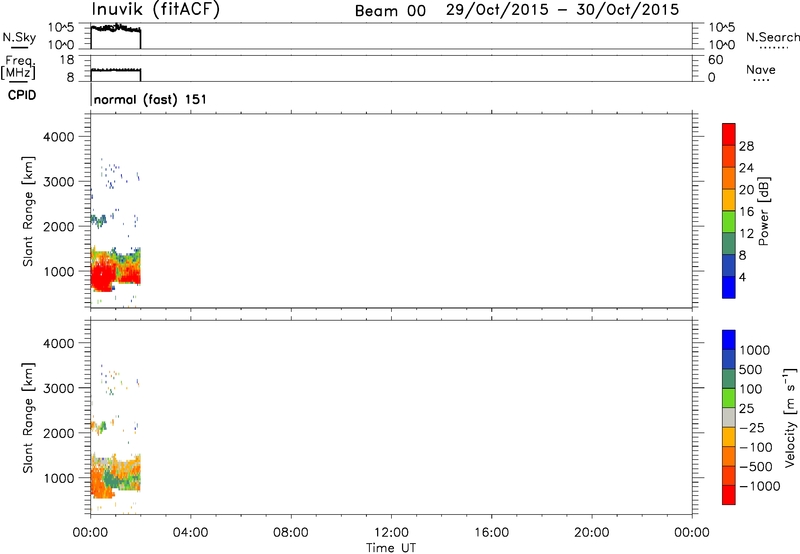Click the '20:00' time axis label
The height and width of the screenshot is (554, 800).
click(591, 533)
